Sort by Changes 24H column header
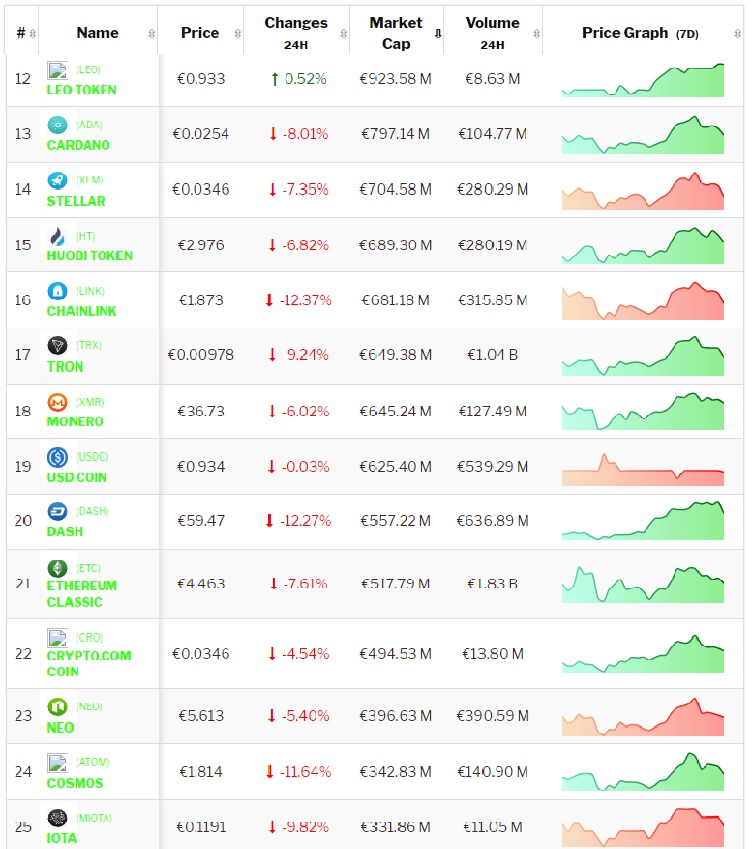 pyautogui.click(x=295, y=32)
